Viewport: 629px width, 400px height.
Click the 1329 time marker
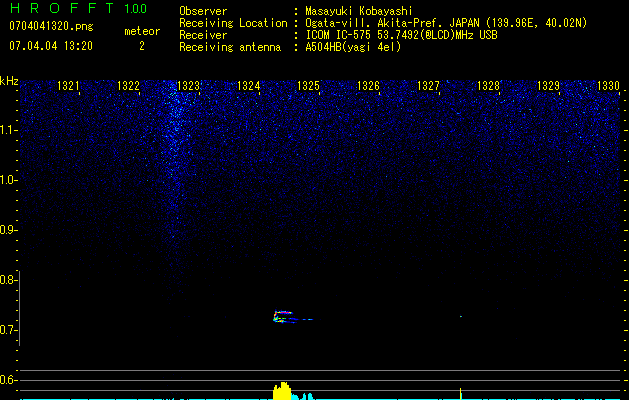click(548, 86)
